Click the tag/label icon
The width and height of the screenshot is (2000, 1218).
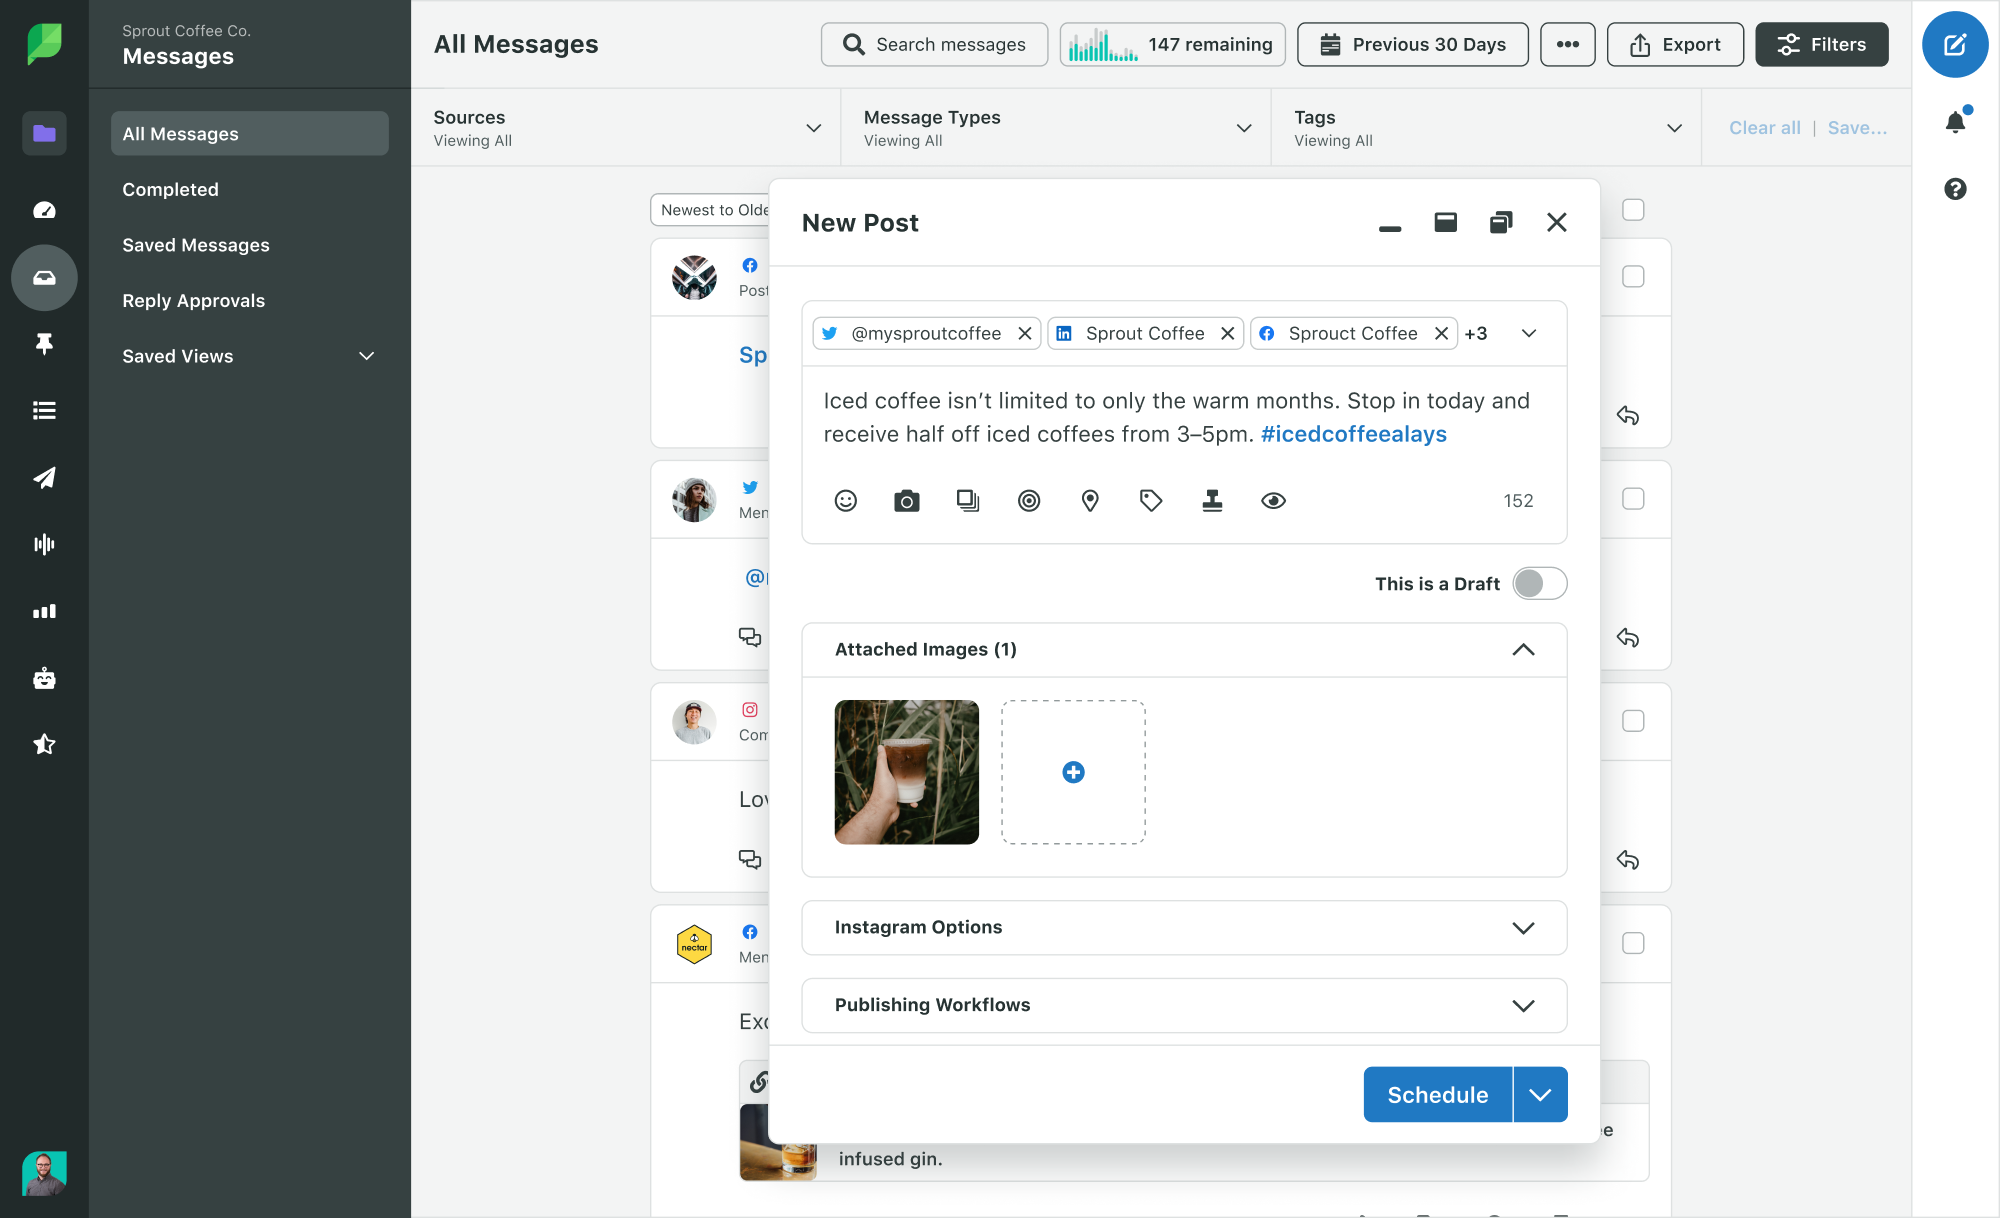1150,500
